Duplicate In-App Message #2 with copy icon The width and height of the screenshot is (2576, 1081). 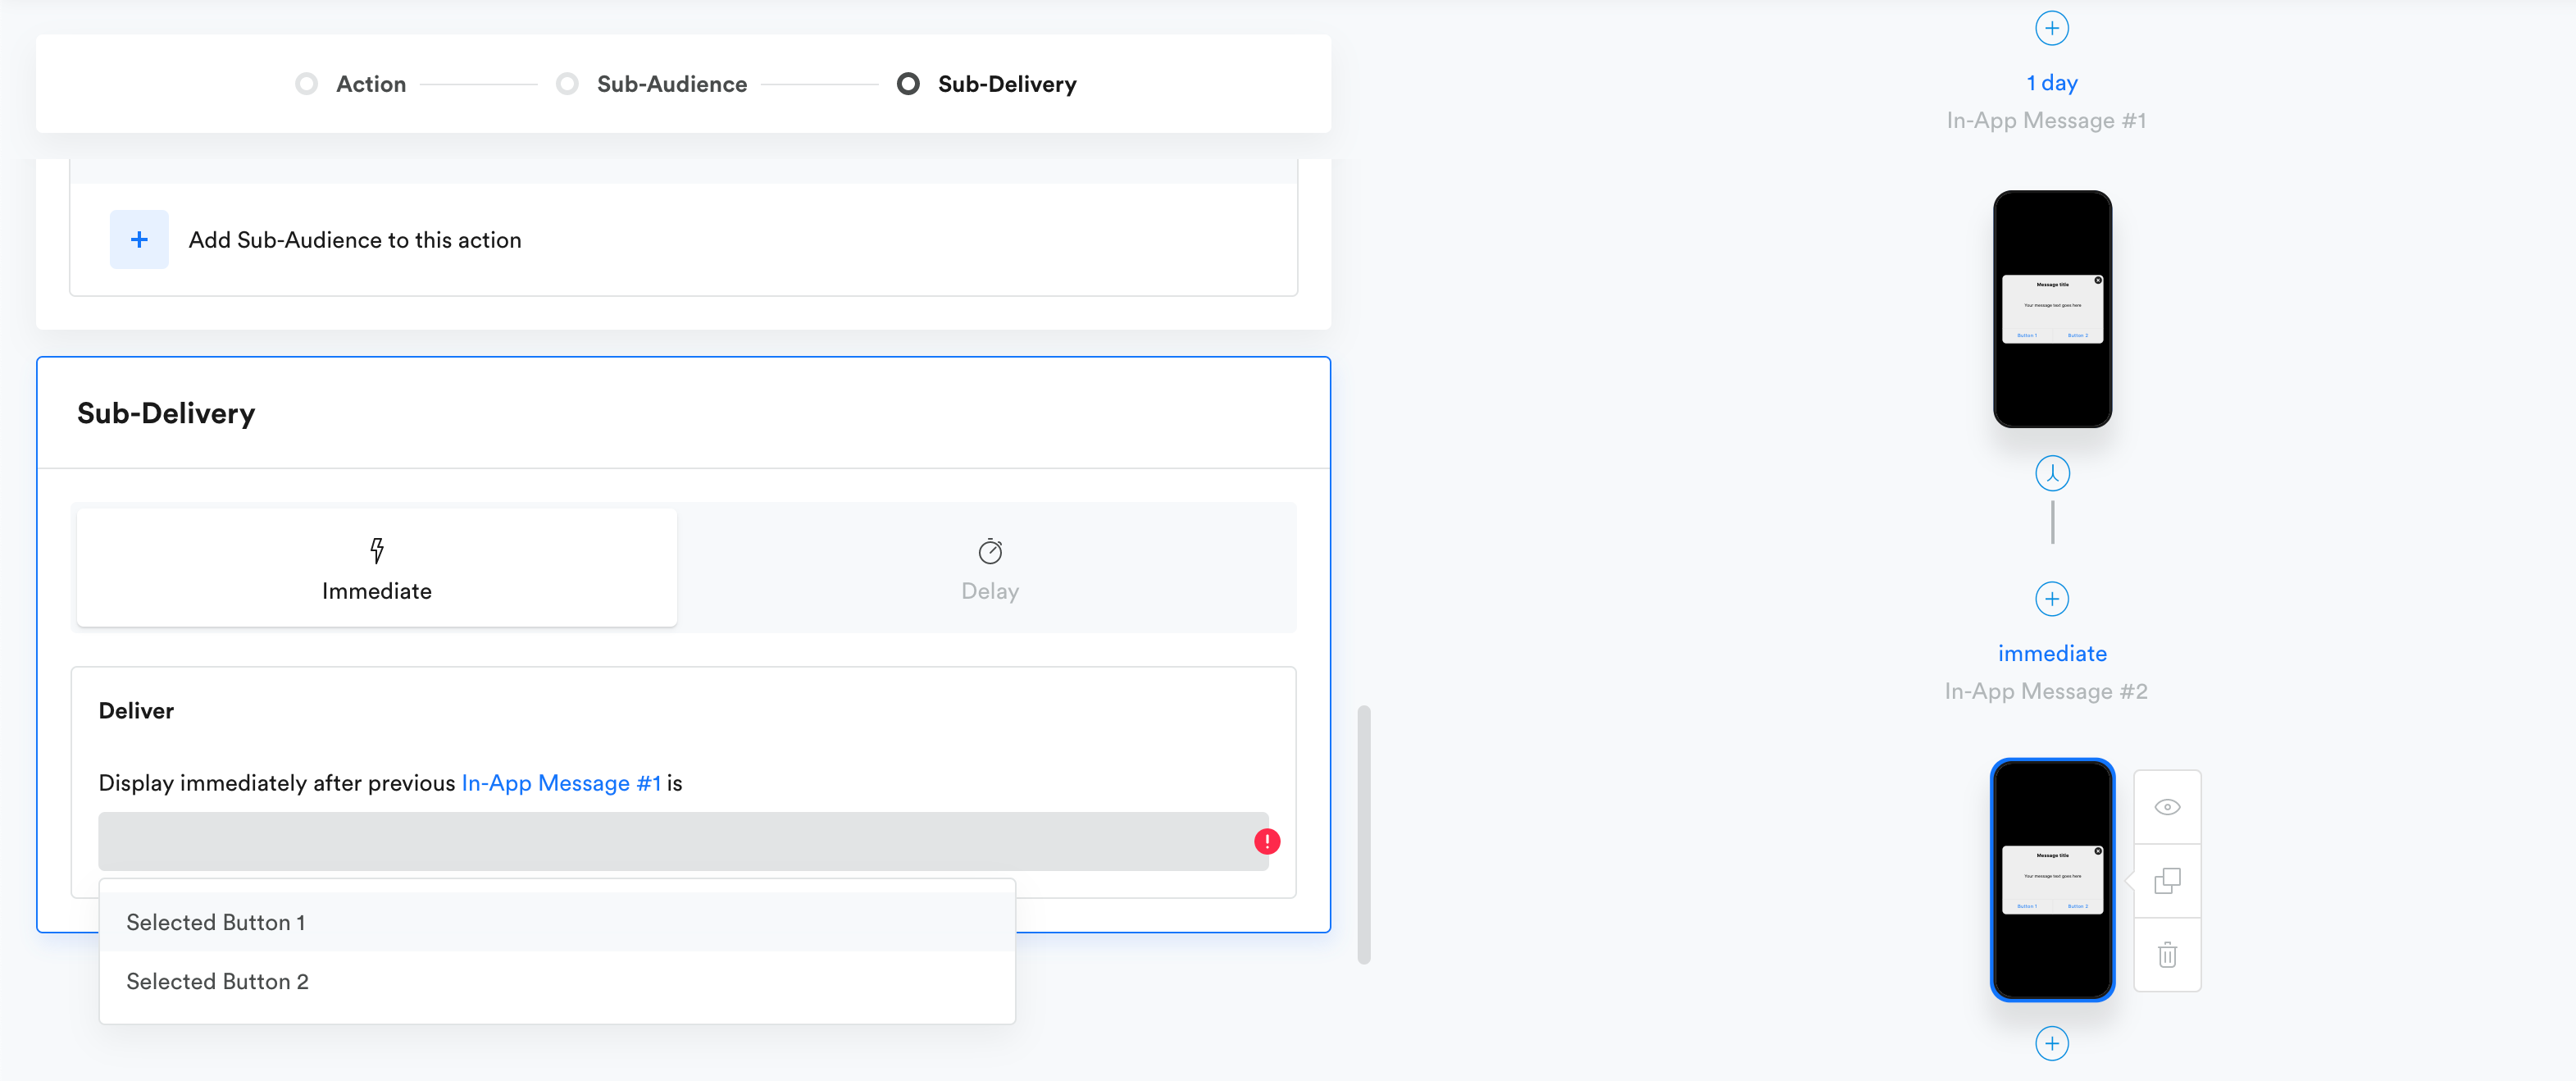[x=2166, y=881]
